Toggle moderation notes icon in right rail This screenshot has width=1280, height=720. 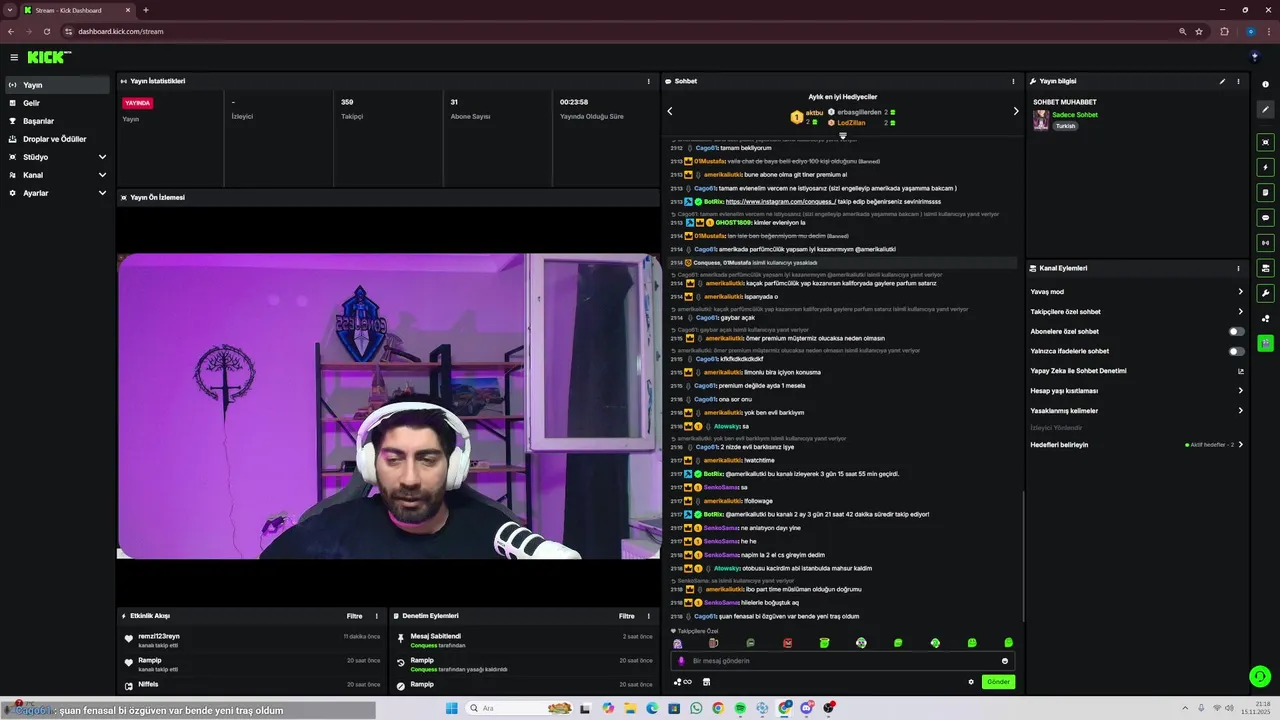(1265, 192)
